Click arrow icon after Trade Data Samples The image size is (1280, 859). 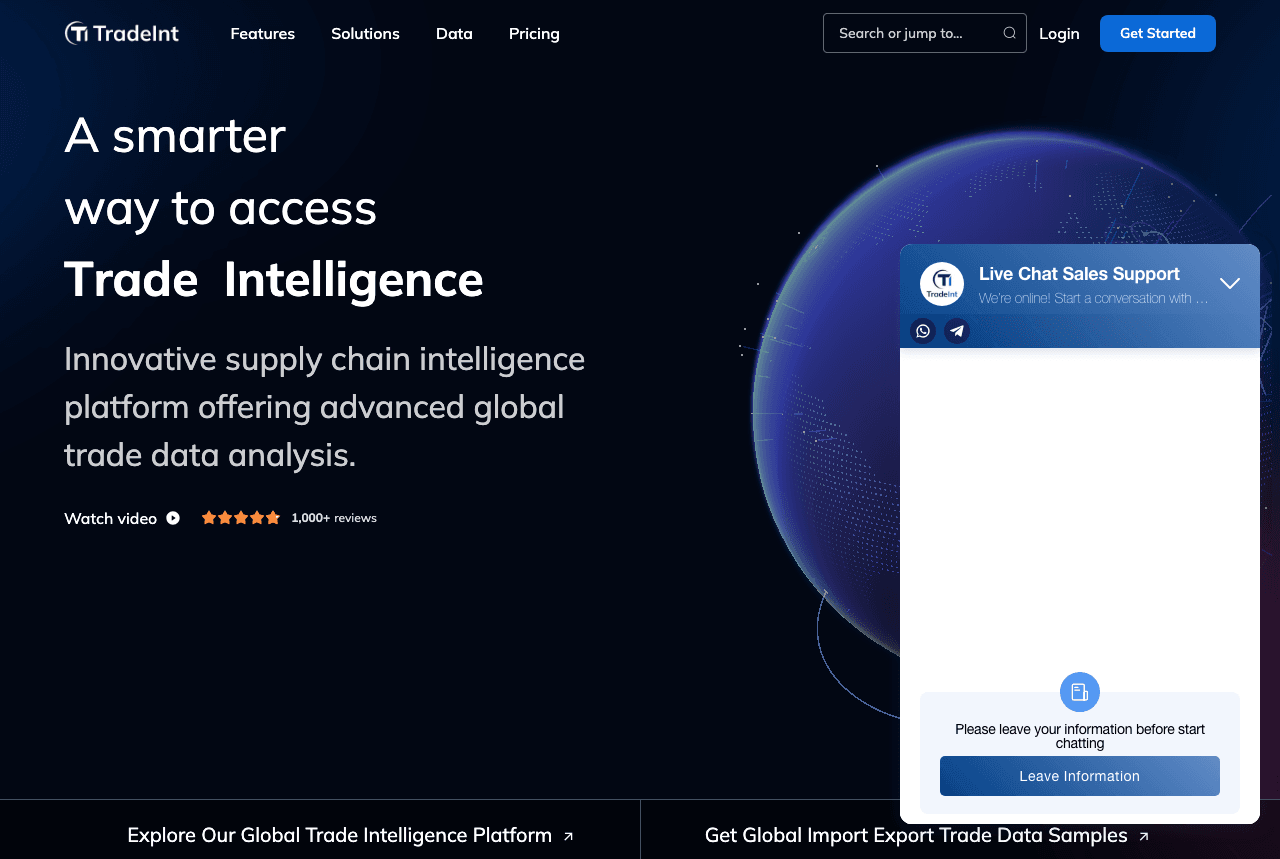1144,836
